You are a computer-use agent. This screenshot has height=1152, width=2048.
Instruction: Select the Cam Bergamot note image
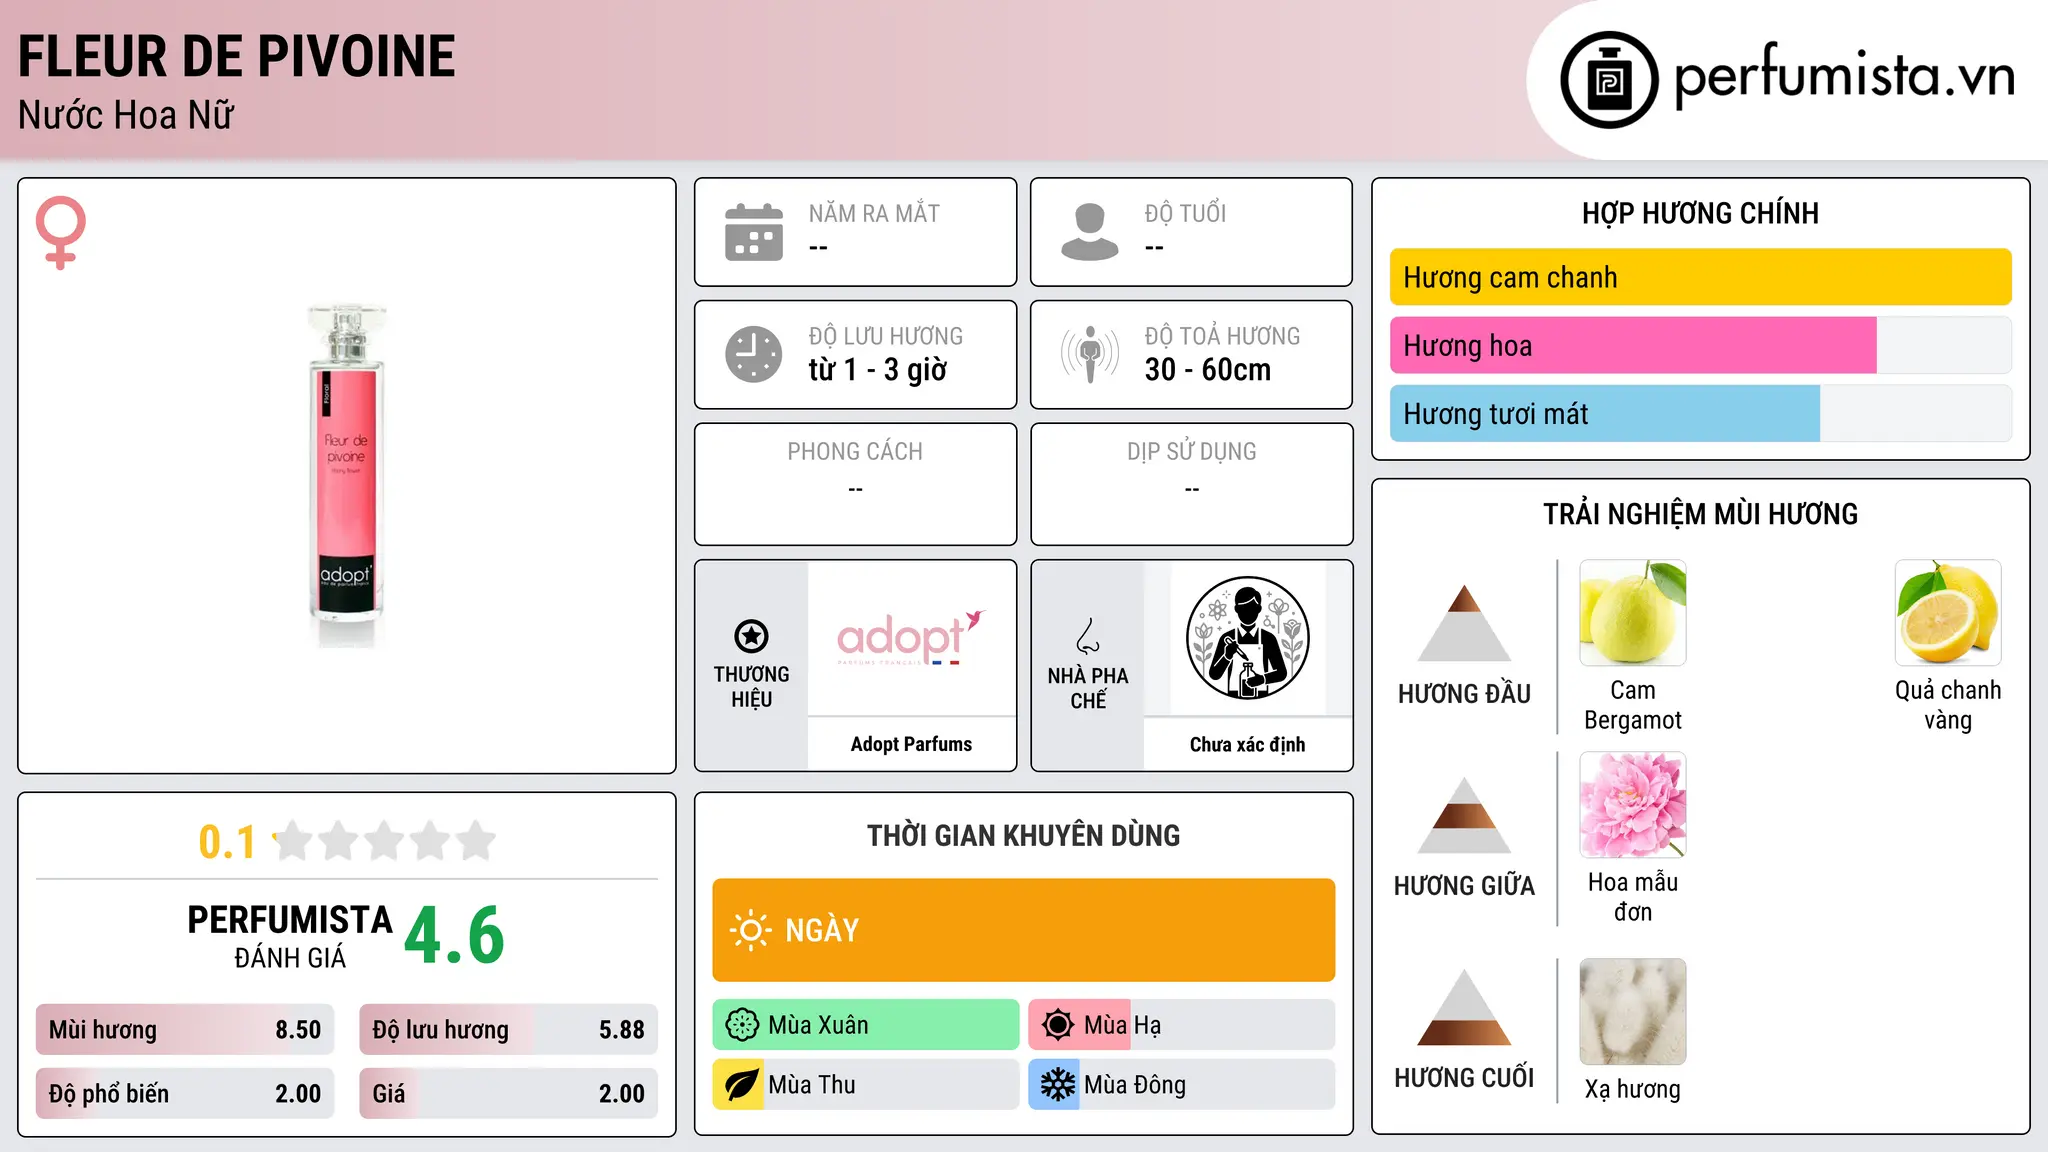tap(1633, 613)
